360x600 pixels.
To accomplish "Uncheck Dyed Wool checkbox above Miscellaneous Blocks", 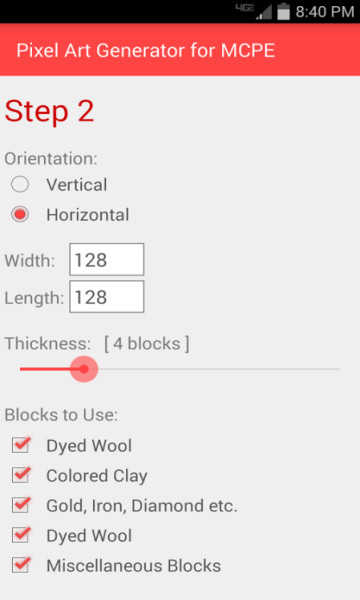I will [21, 535].
